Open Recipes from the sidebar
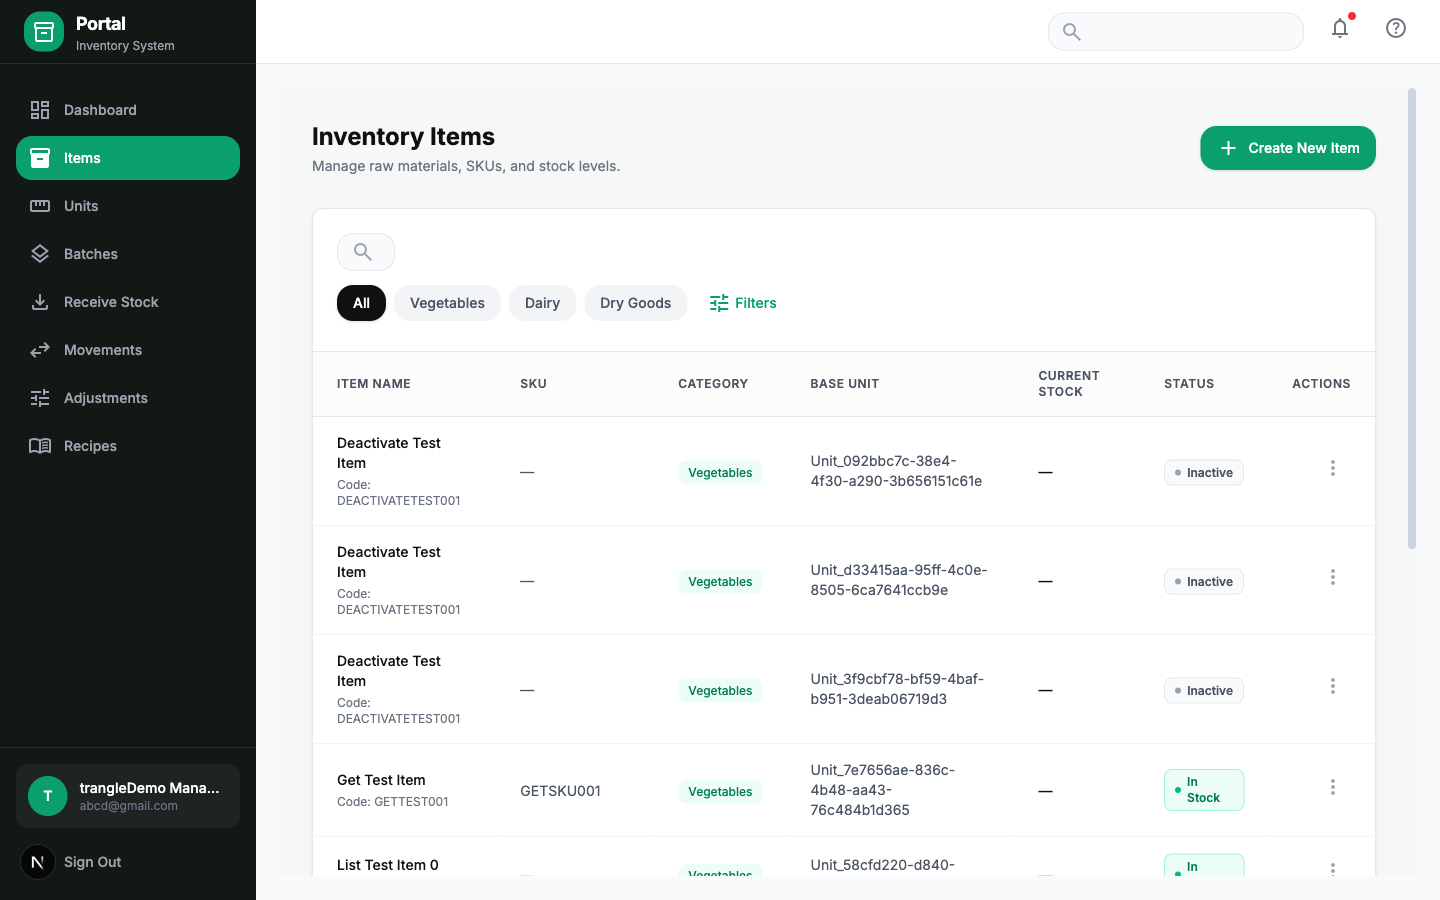 (x=128, y=446)
